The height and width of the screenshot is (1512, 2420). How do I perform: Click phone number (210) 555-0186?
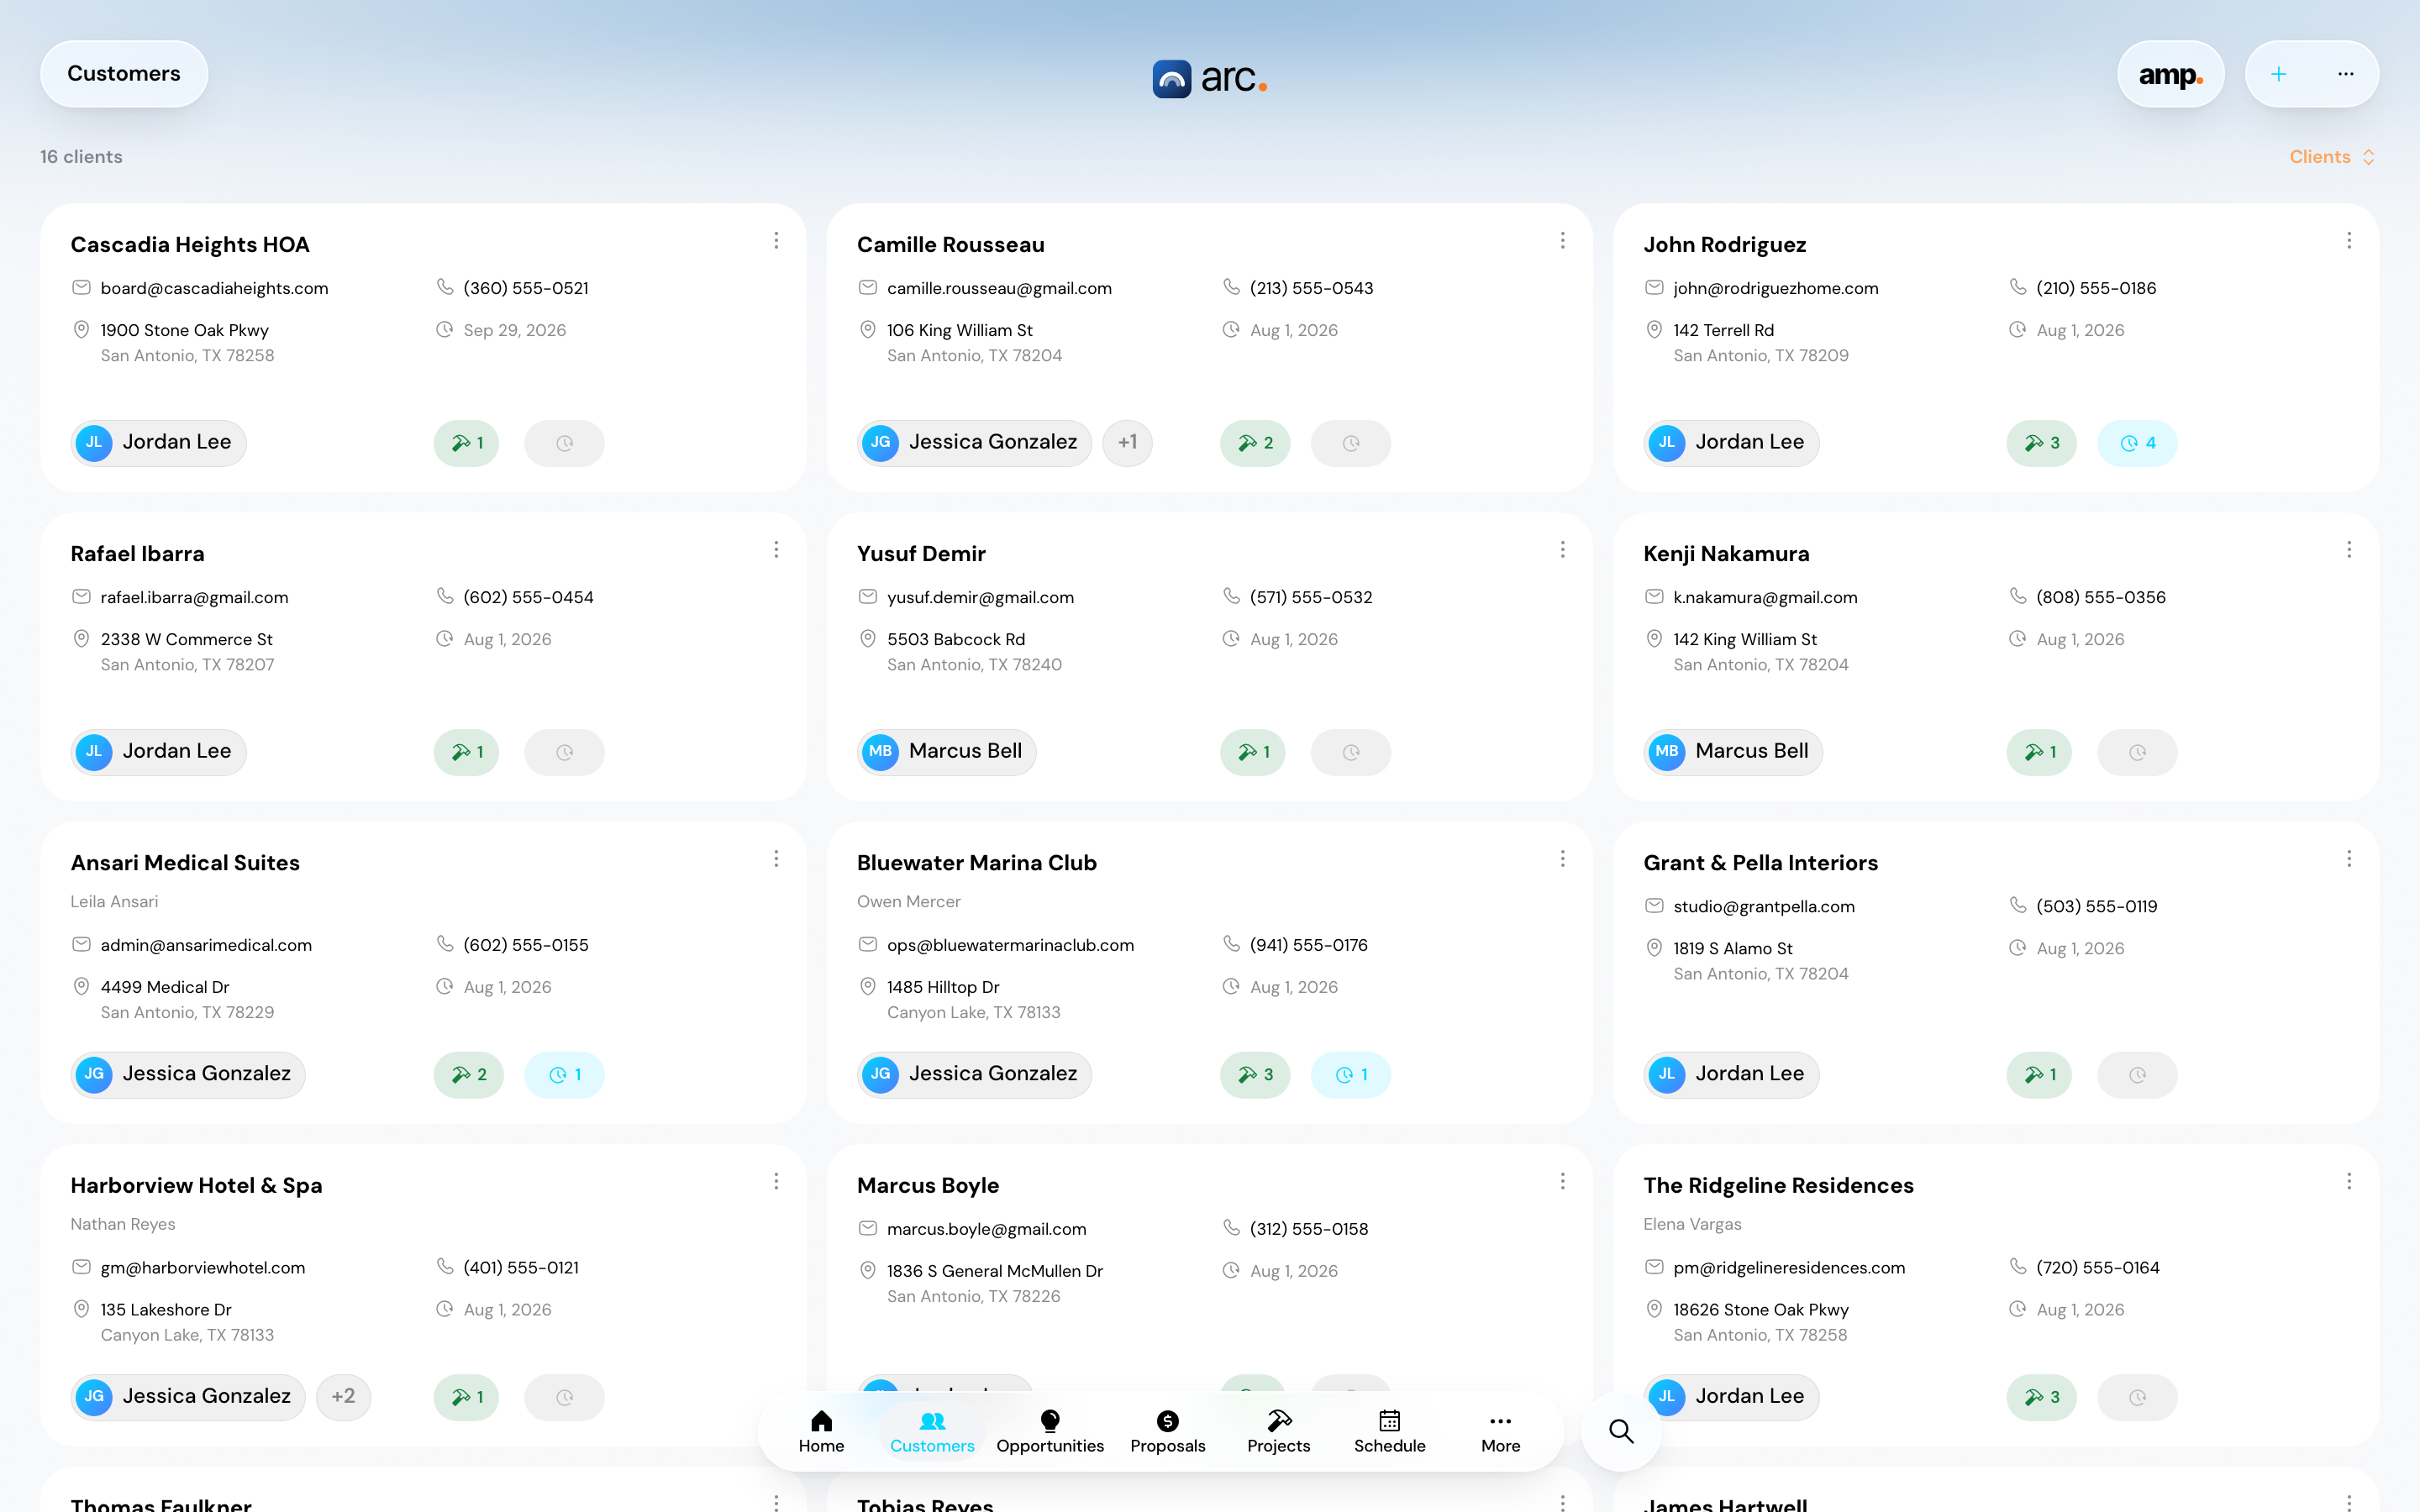pyautogui.click(x=2096, y=288)
